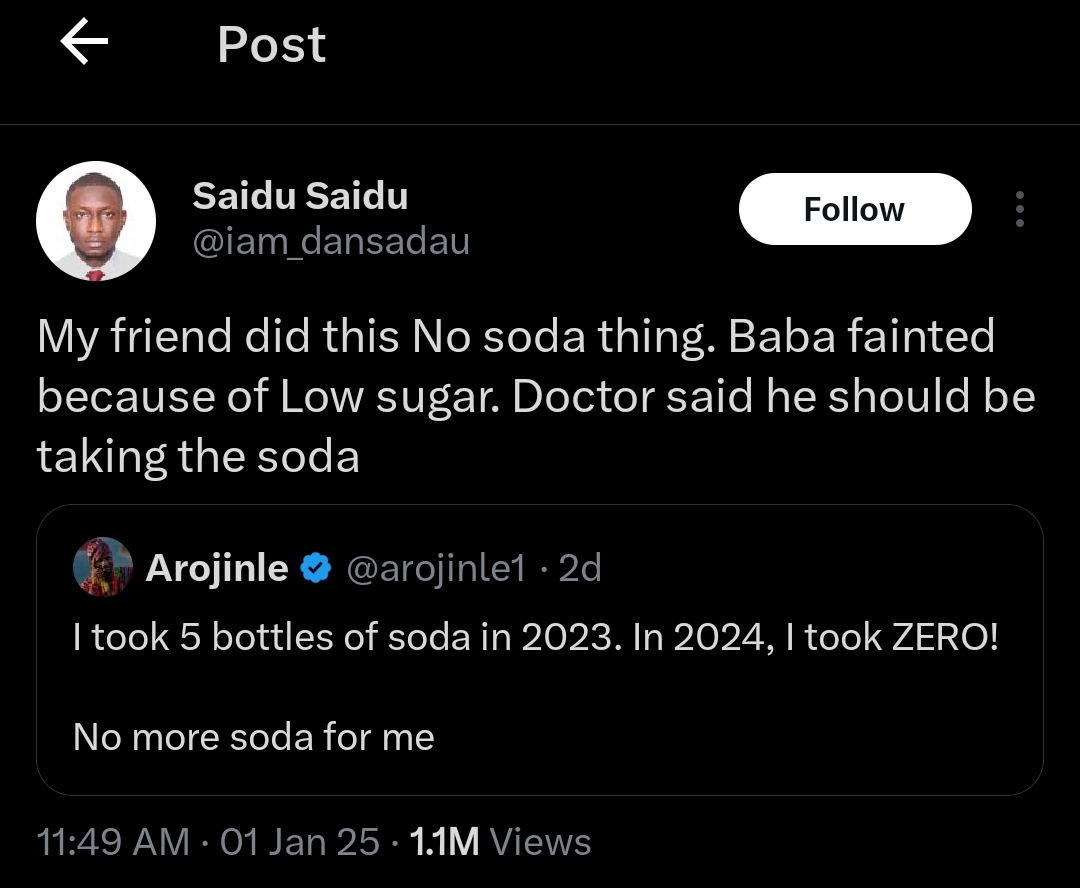Open the @iam_dansadau handle
This screenshot has height=888, width=1080.
330,242
